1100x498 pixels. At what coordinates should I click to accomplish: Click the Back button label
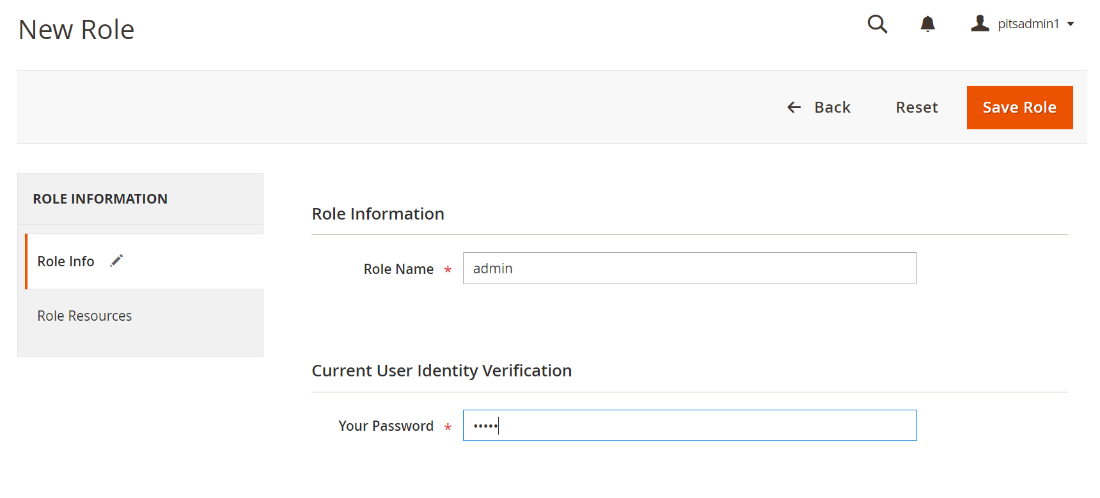832,107
